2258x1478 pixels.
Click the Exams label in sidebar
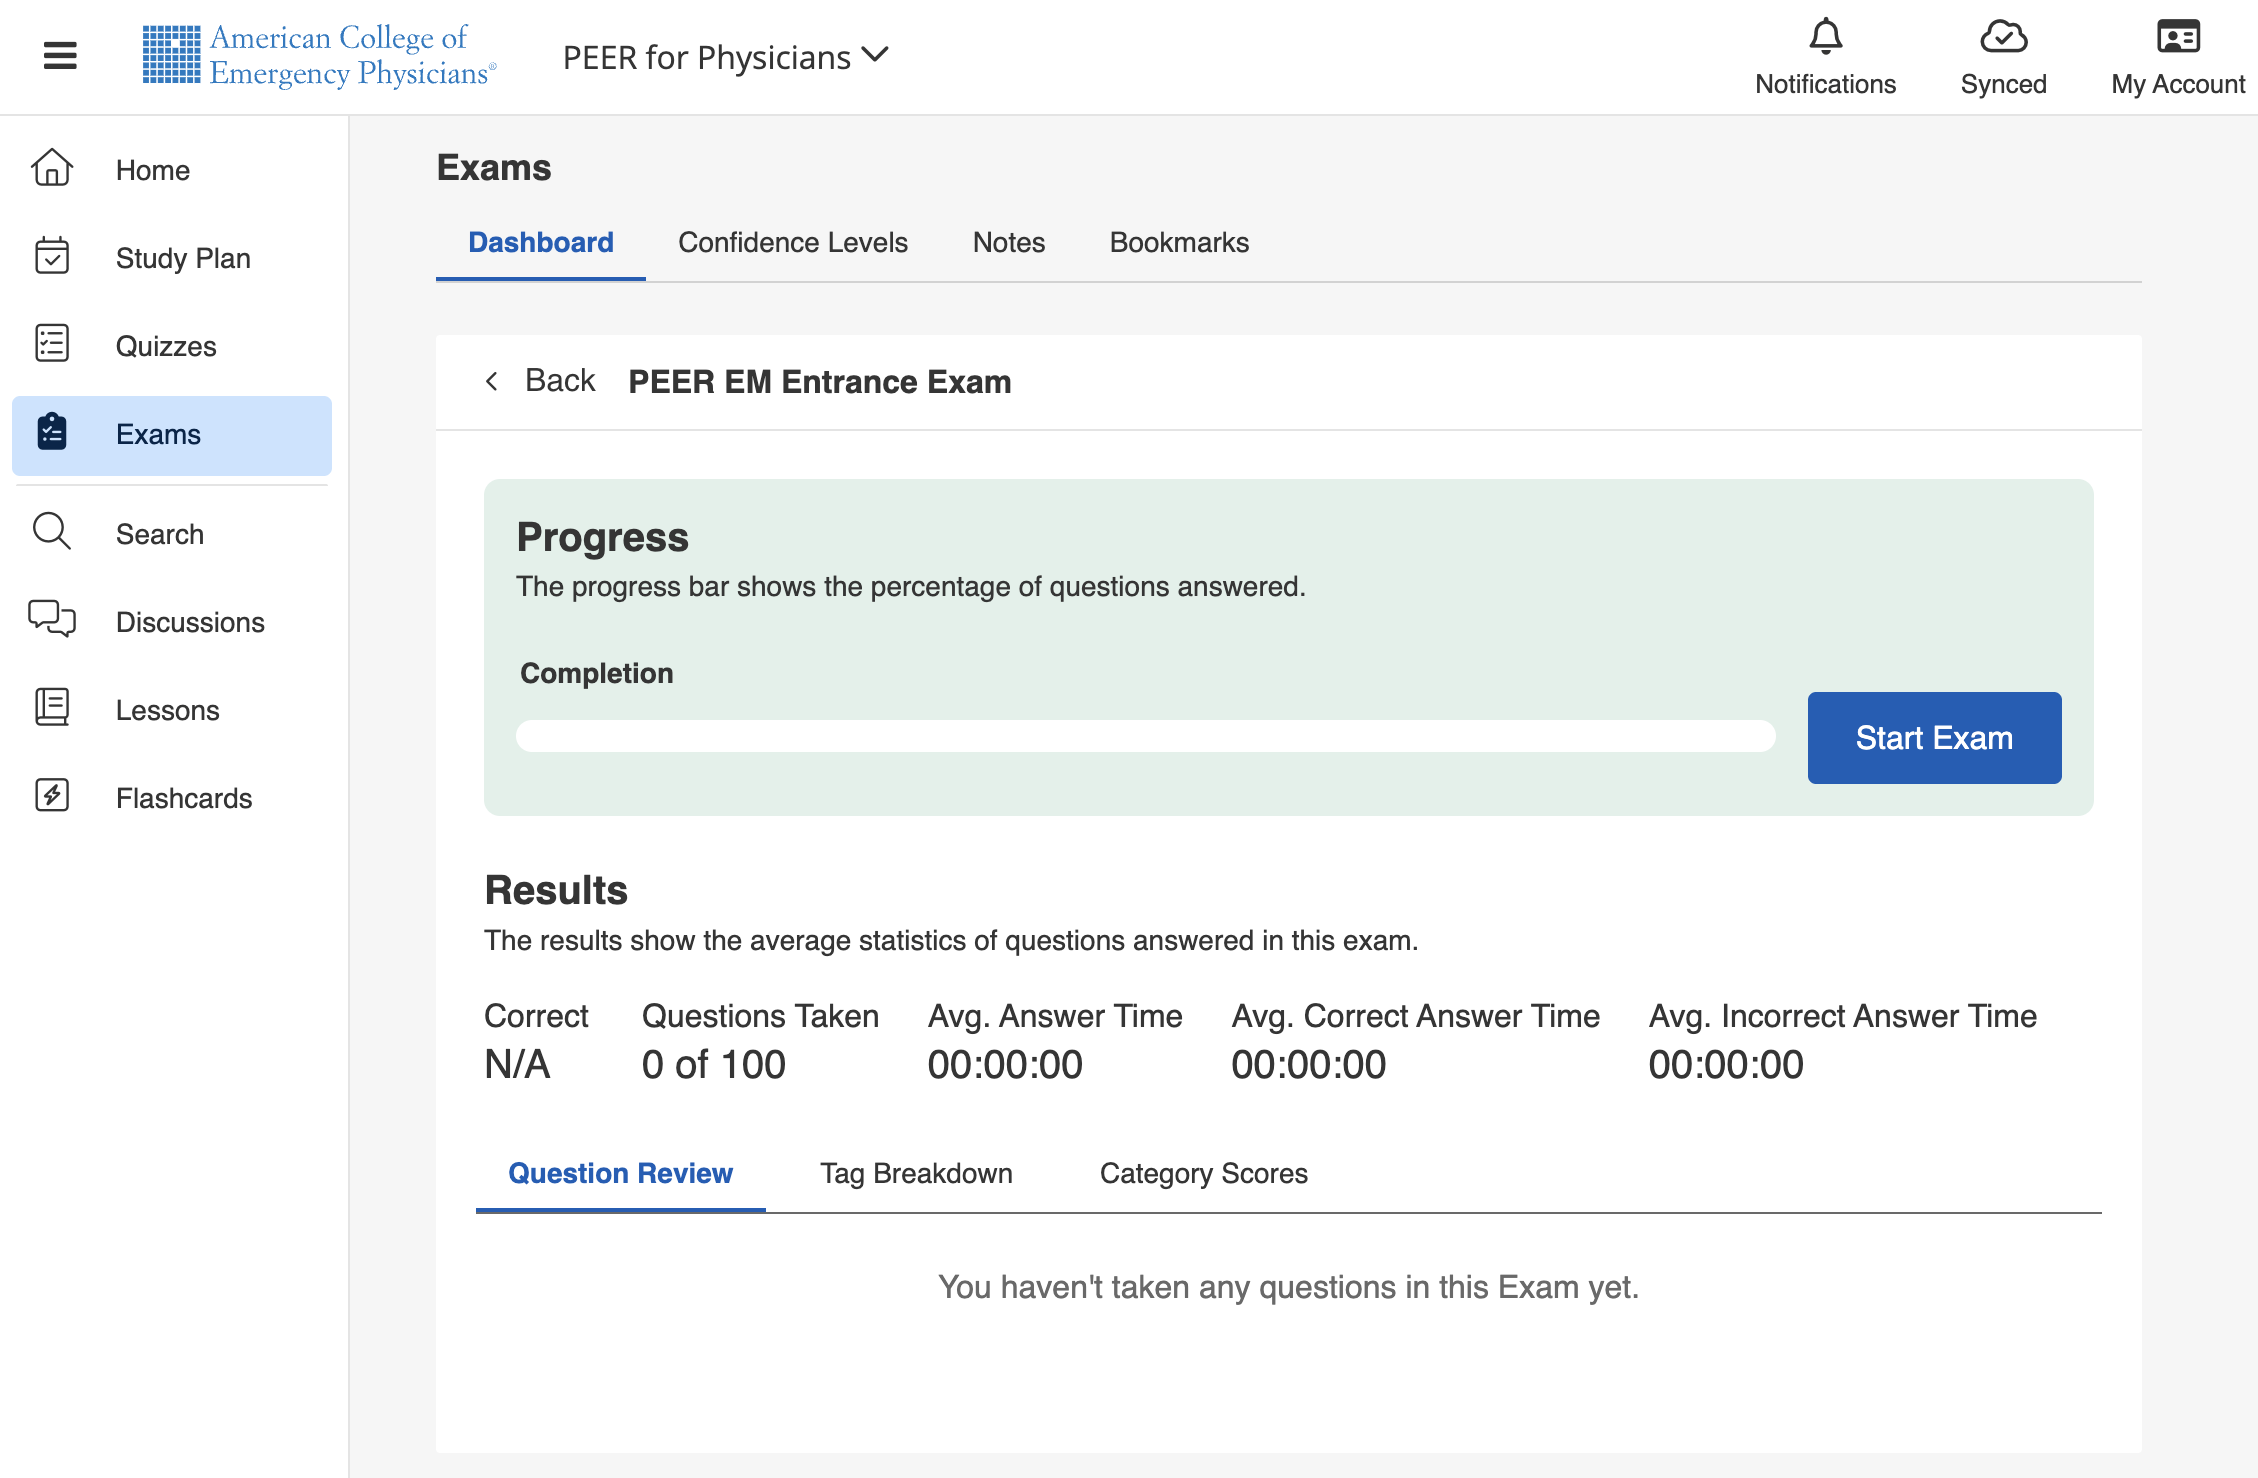(x=158, y=435)
